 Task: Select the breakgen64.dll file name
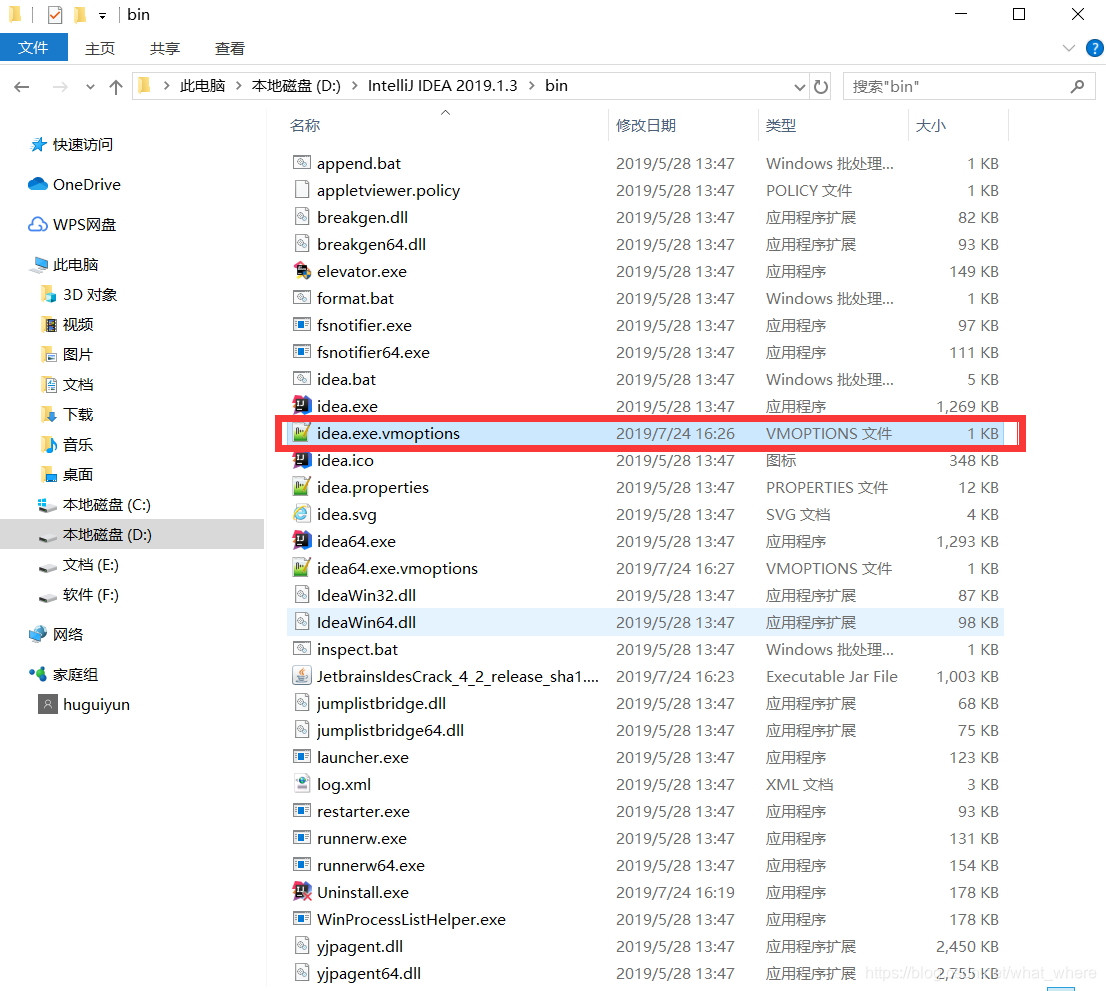[372, 244]
